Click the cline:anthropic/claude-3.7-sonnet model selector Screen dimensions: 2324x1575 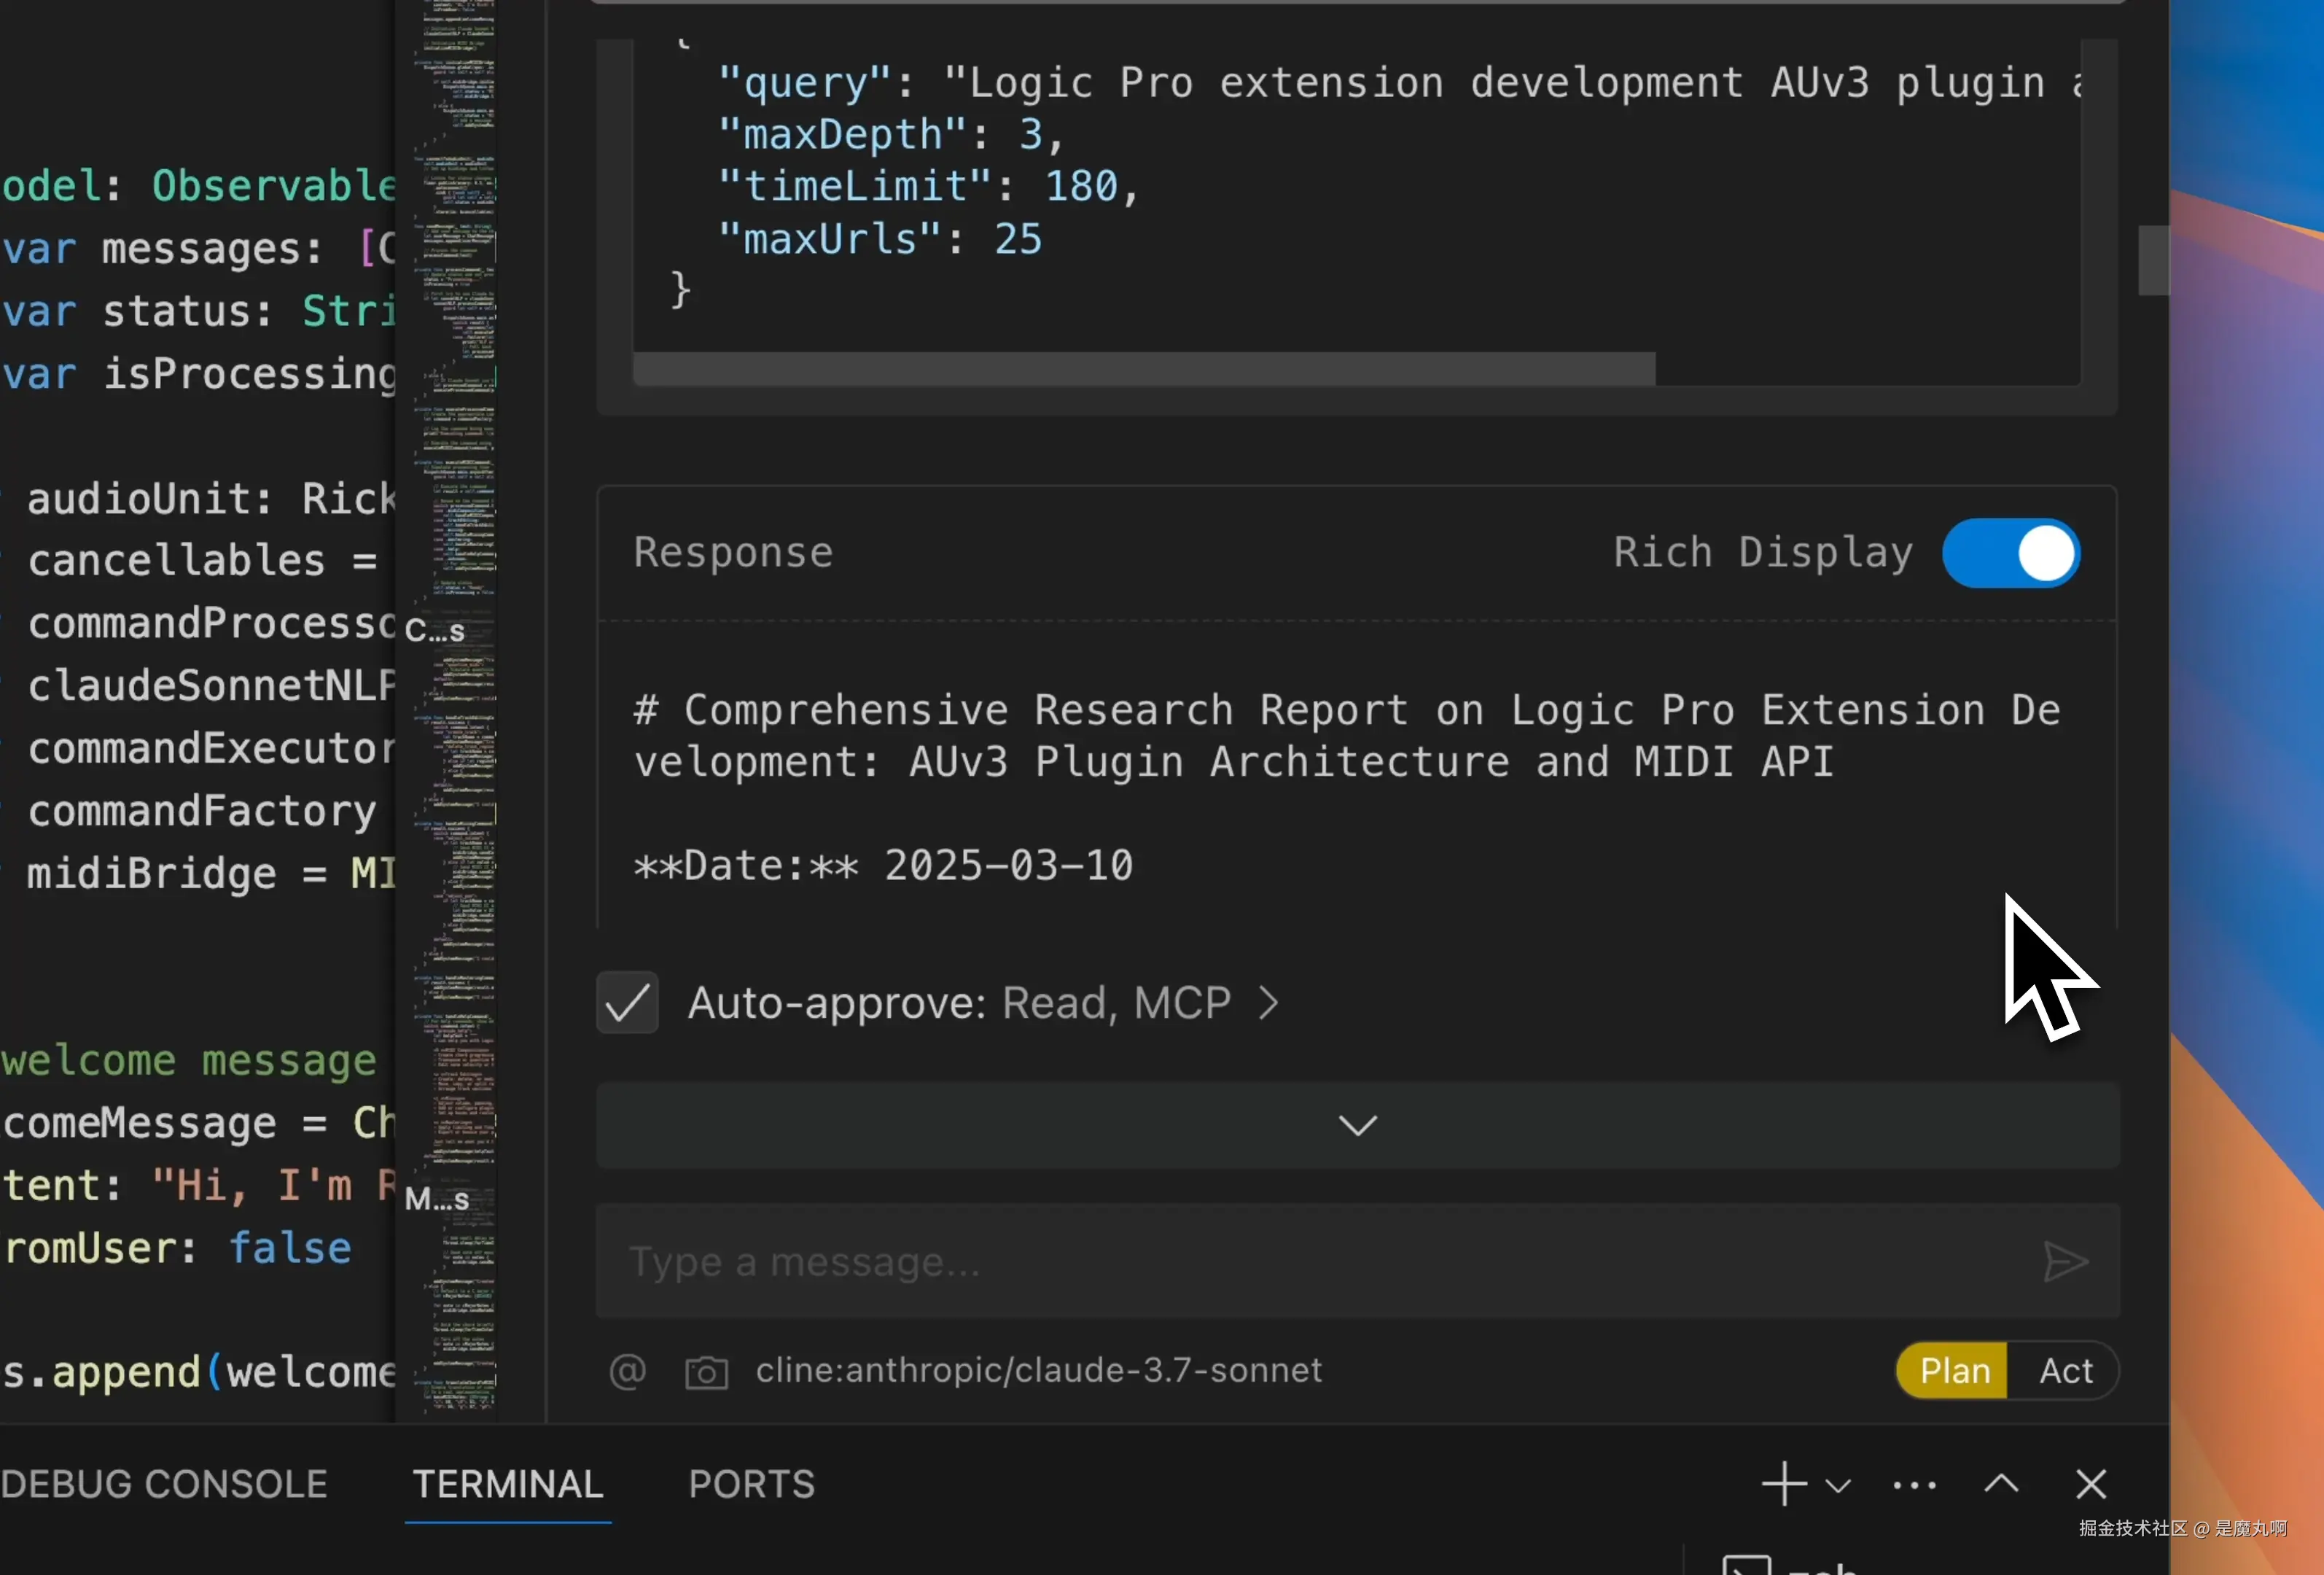(1038, 1371)
